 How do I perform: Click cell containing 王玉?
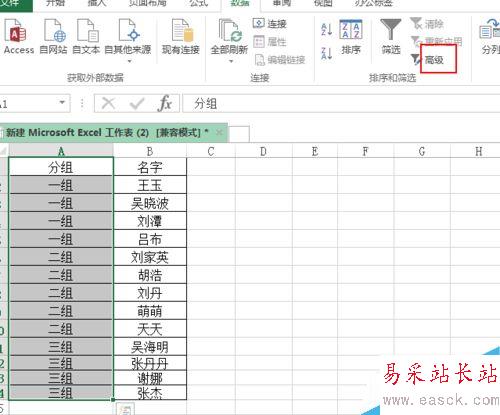150,185
